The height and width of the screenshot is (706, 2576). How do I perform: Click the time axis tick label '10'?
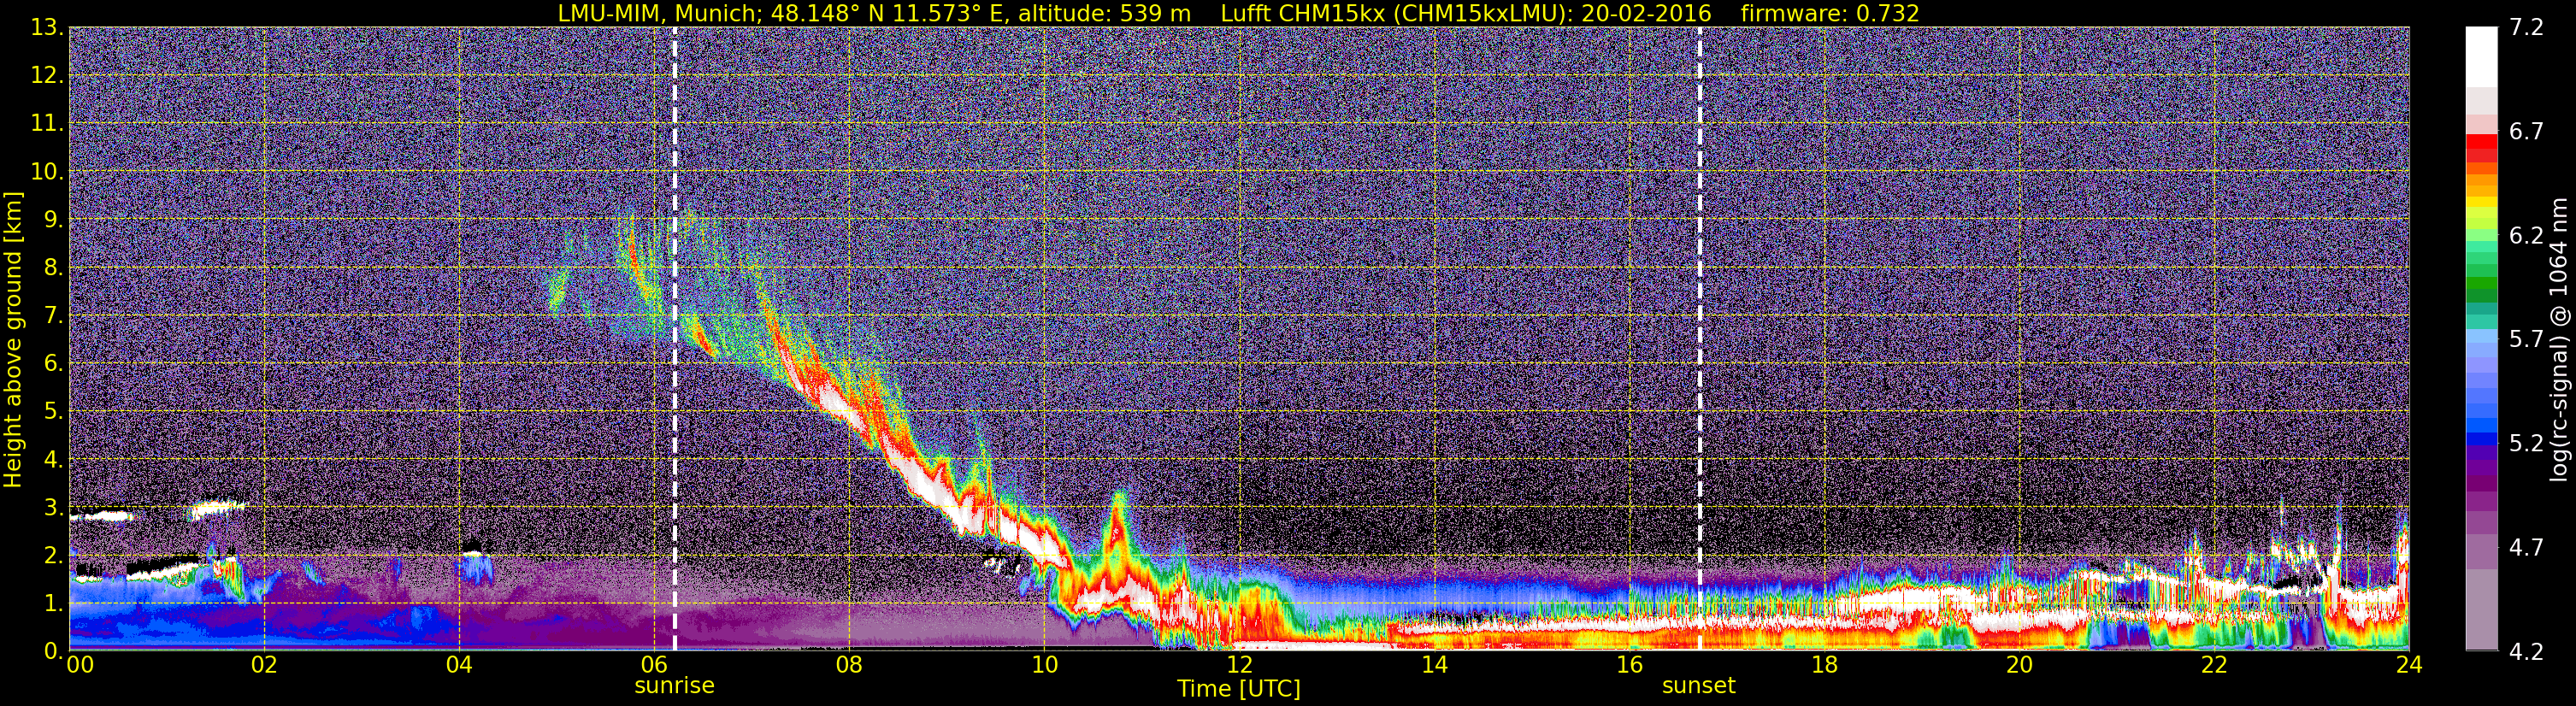pos(1044,665)
